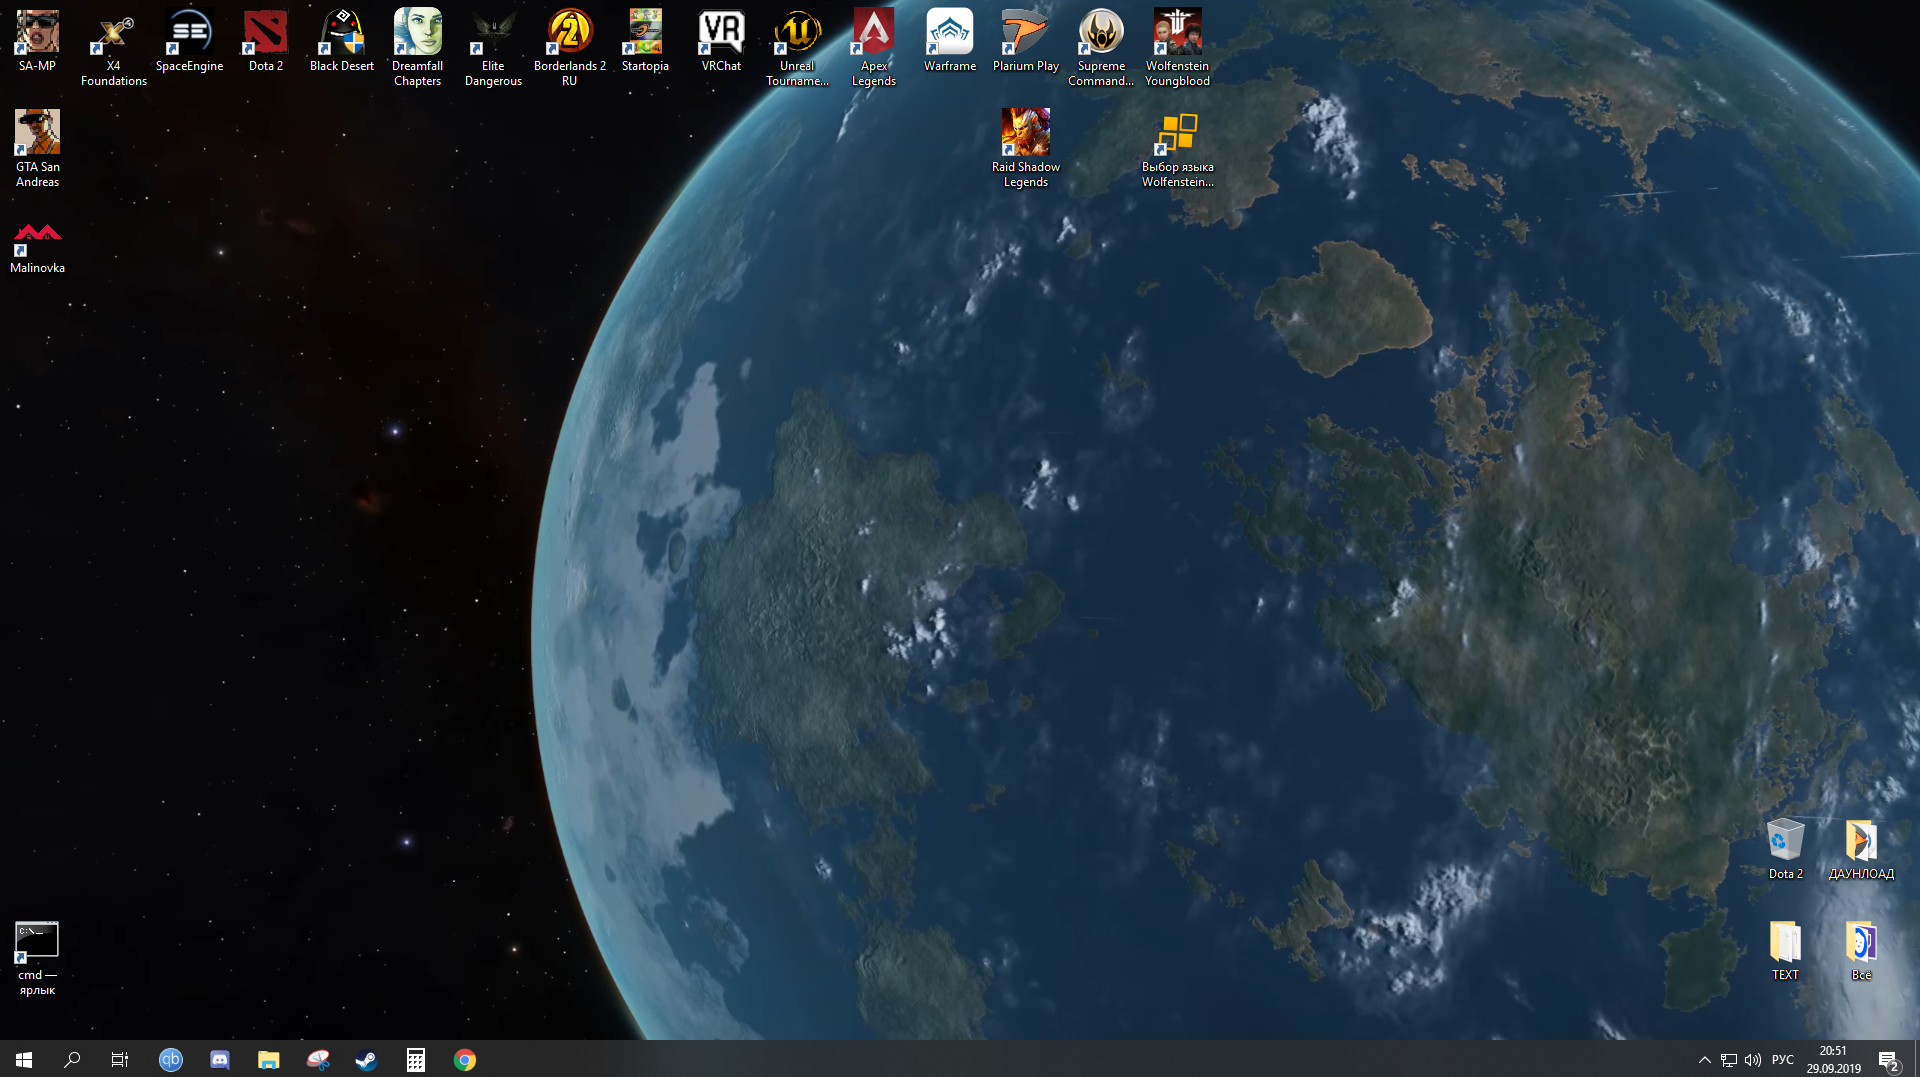Select the Elite Dangerous shortcut
Image resolution: width=1920 pixels, height=1077 pixels.
coord(493,48)
